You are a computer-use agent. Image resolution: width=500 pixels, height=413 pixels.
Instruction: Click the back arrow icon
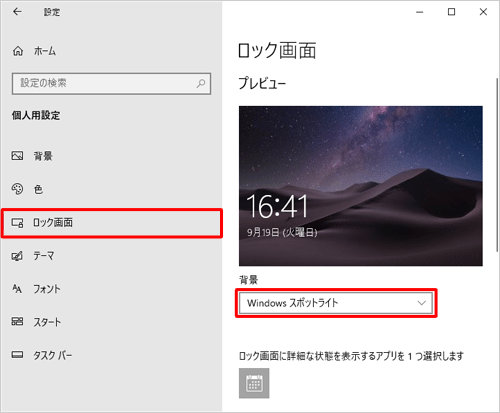pyautogui.click(x=17, y=12)
